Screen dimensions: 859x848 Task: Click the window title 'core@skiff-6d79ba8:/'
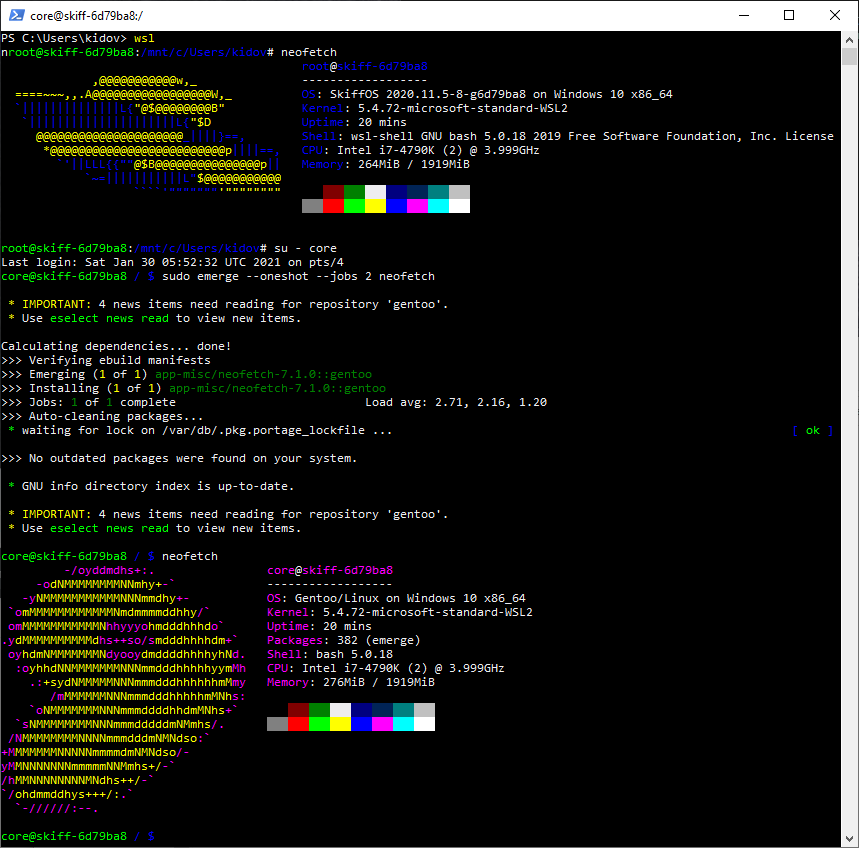[x=87, y=16]
